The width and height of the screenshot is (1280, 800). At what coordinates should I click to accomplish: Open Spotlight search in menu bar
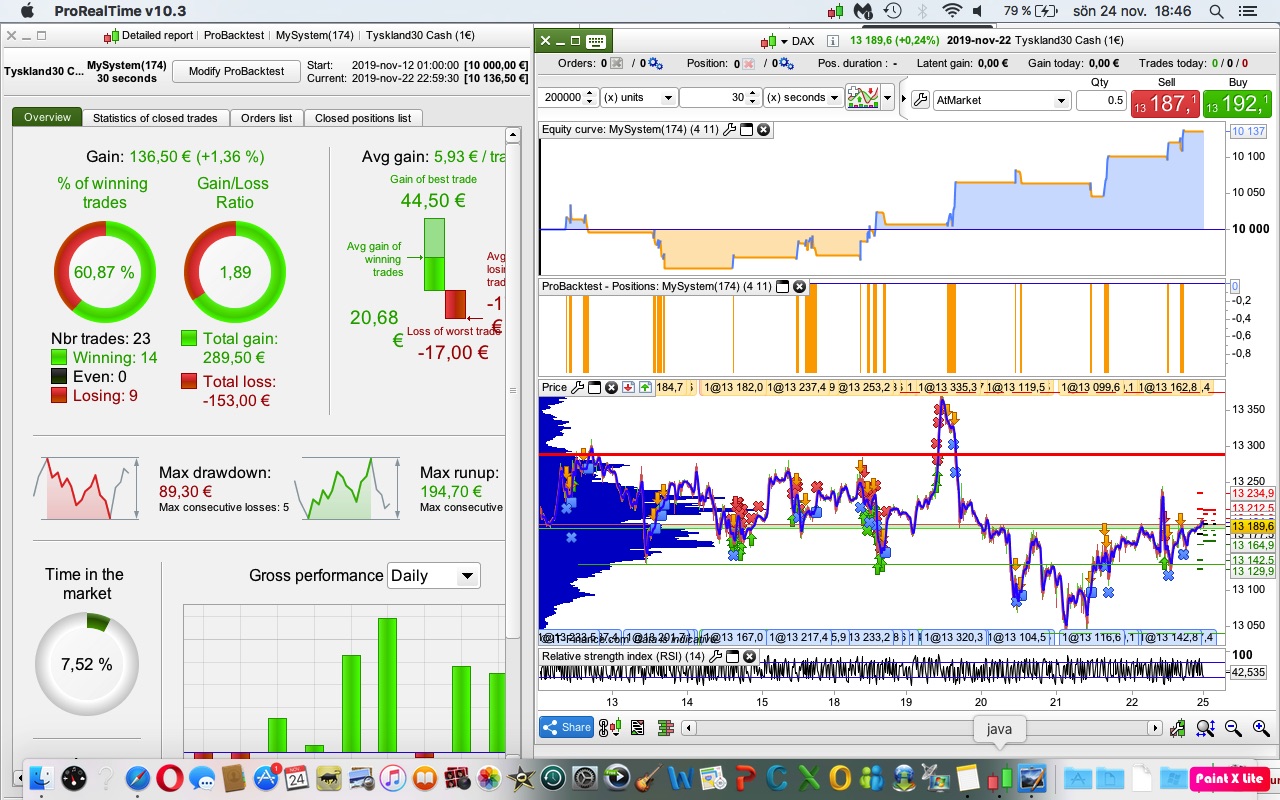click(1216, 11)
